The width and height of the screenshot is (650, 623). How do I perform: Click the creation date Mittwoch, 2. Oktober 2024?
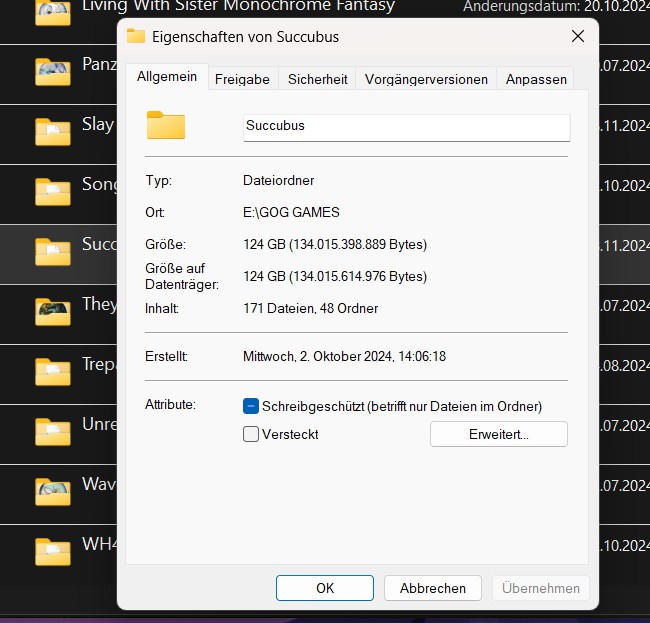(x=318, y=356)
